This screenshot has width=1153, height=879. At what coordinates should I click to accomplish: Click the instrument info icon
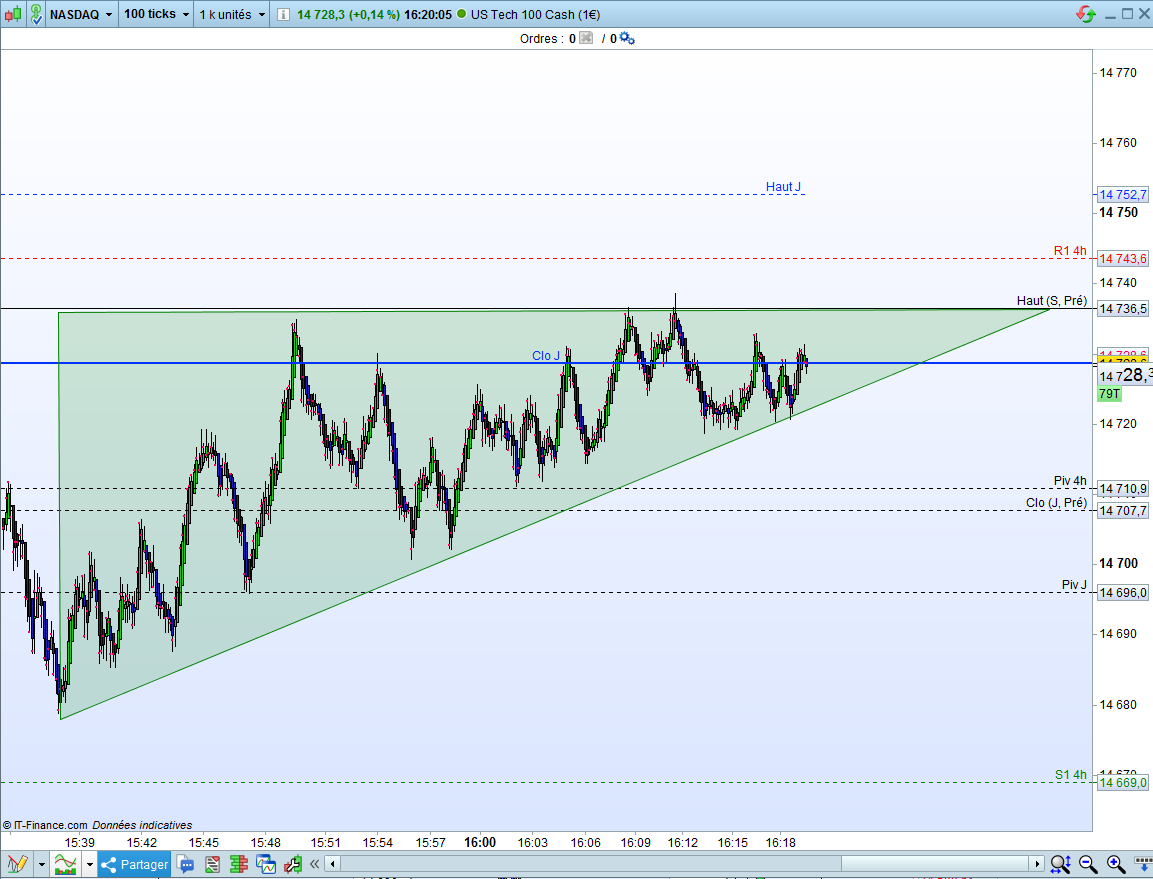pos(283,15)
